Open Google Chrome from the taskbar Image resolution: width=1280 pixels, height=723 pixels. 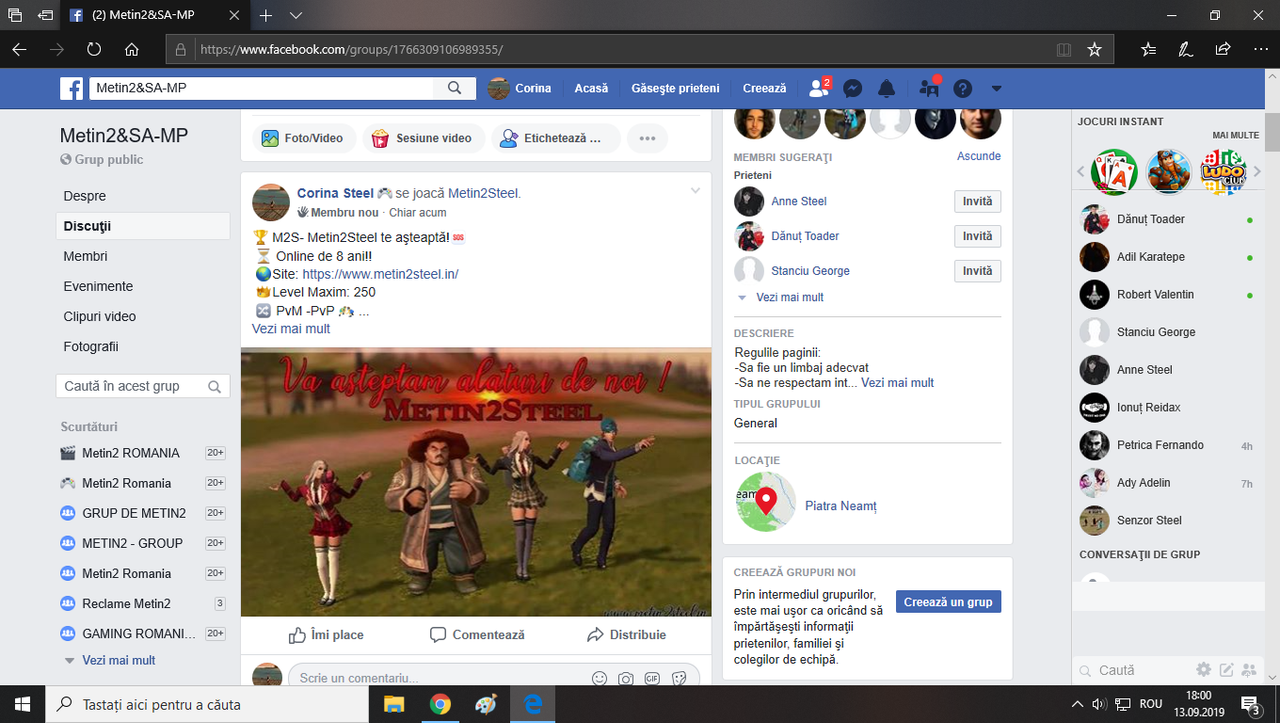coord(440,704)
